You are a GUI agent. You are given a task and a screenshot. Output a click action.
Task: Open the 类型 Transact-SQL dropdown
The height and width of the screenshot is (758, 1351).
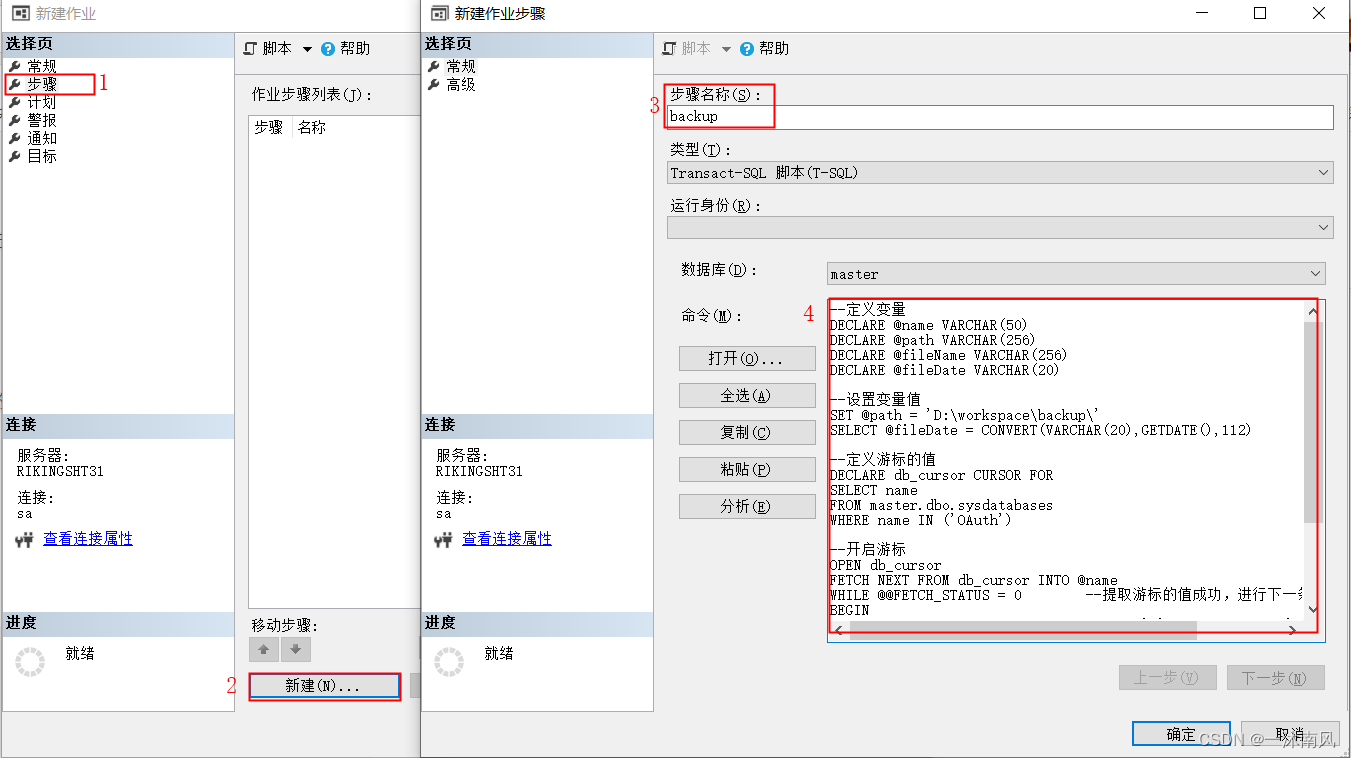(1000, 173)
